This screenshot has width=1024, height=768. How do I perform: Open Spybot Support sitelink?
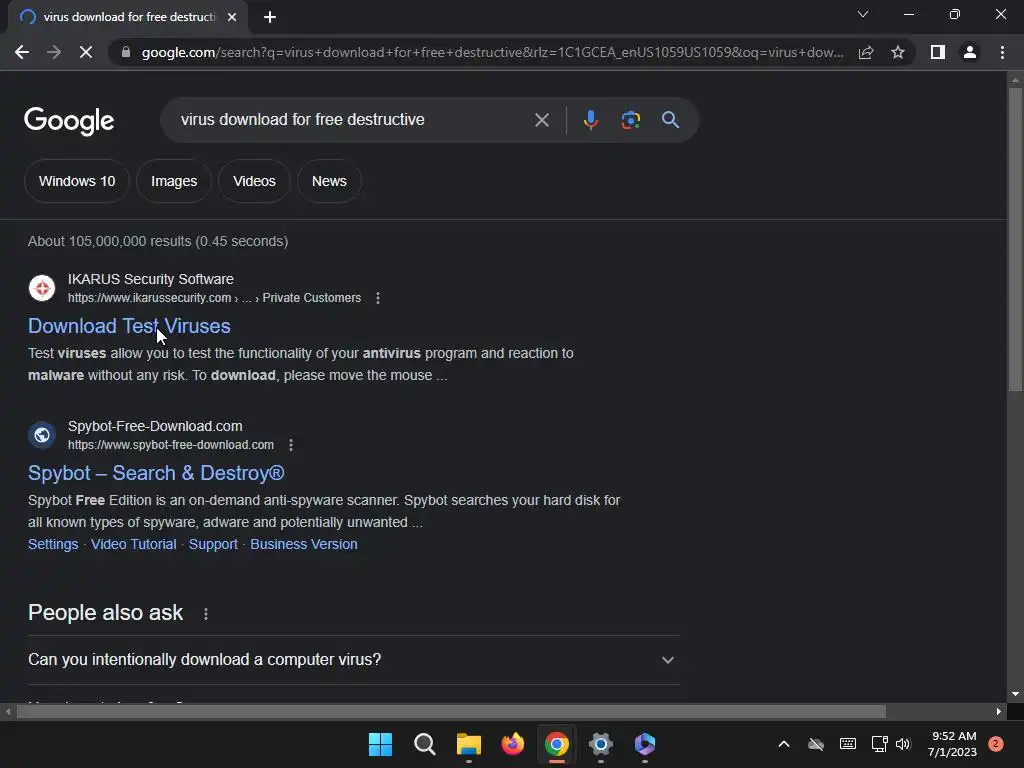tap(213, 544)
